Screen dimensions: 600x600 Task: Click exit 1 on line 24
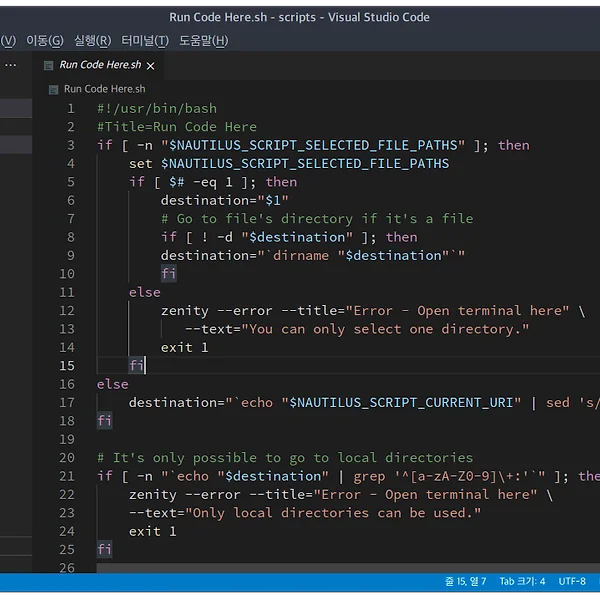(153, 531)
